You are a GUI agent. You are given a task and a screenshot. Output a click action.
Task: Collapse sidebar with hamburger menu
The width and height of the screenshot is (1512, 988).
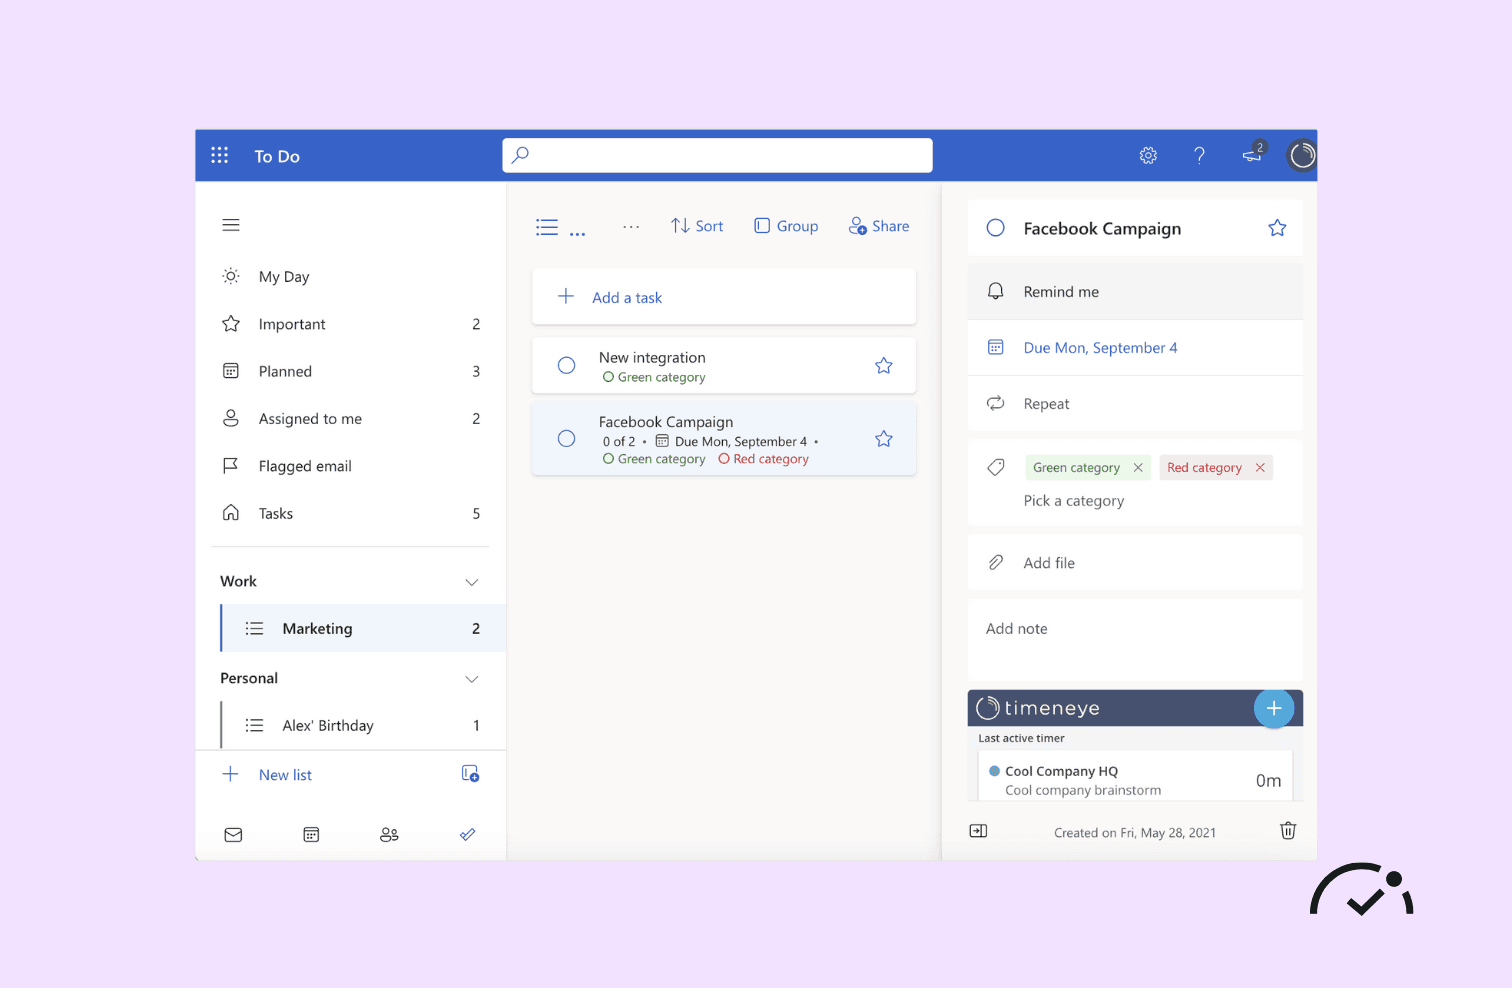tap(231, 225)
